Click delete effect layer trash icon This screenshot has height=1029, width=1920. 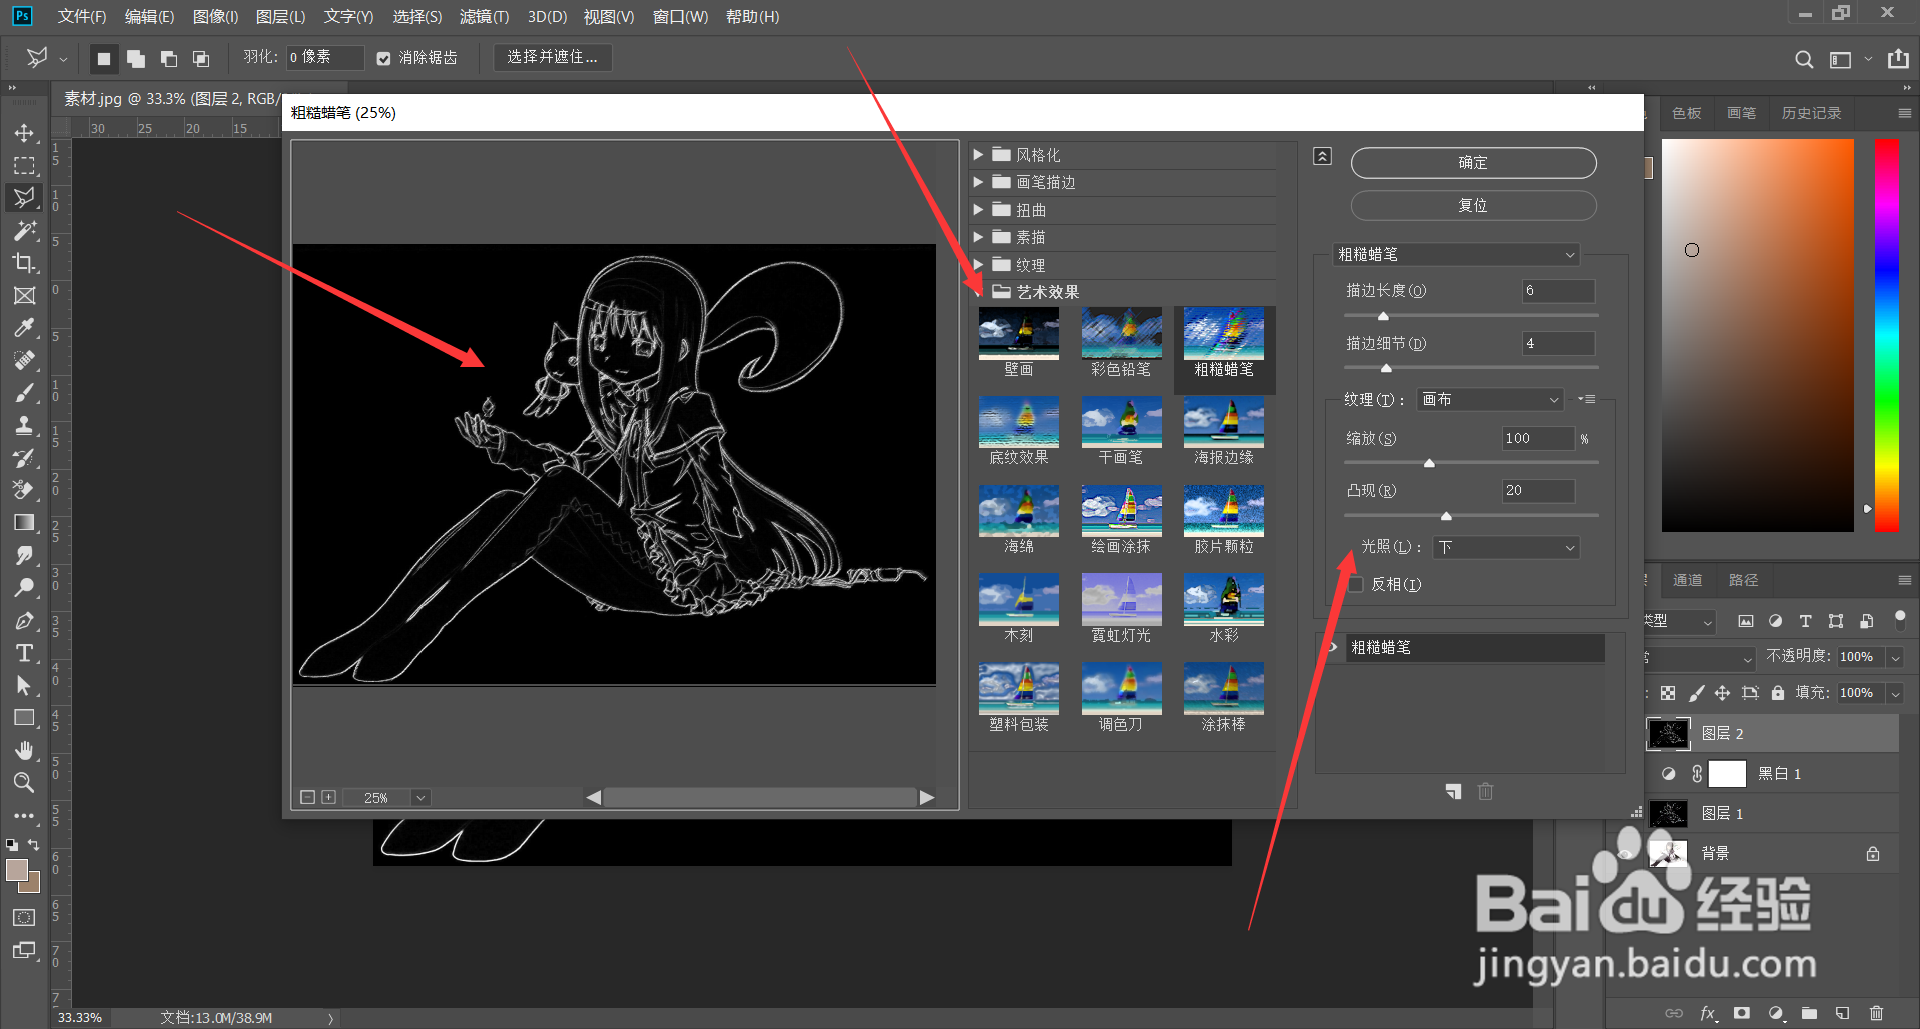pos(1486,792)
